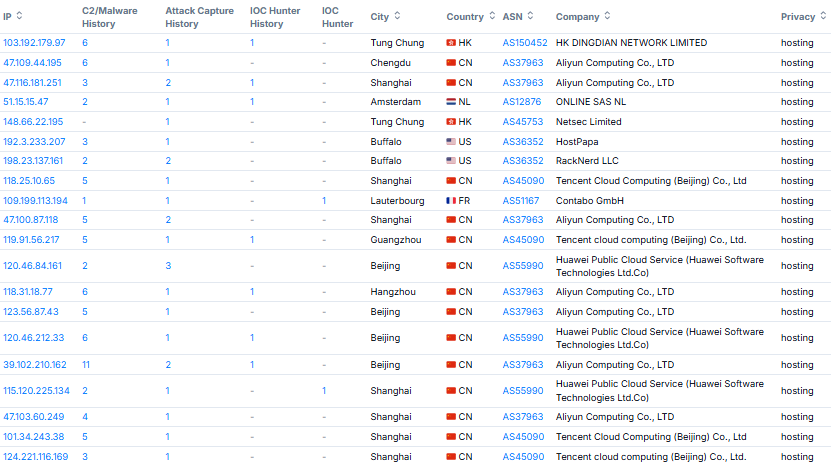Open IP 47.116.181.251 link
This screenshot has height=466, width=835.
click(x=32, y=83)
